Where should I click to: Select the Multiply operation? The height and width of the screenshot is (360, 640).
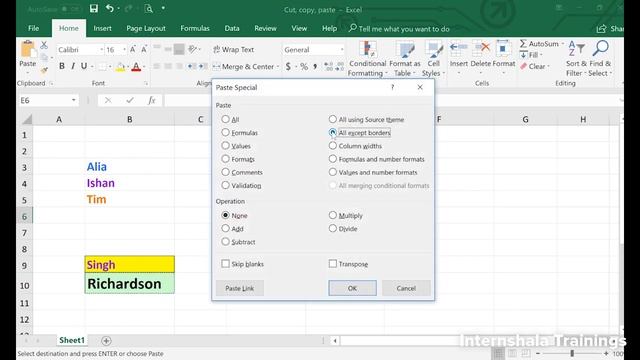click(x=333, y=215)
